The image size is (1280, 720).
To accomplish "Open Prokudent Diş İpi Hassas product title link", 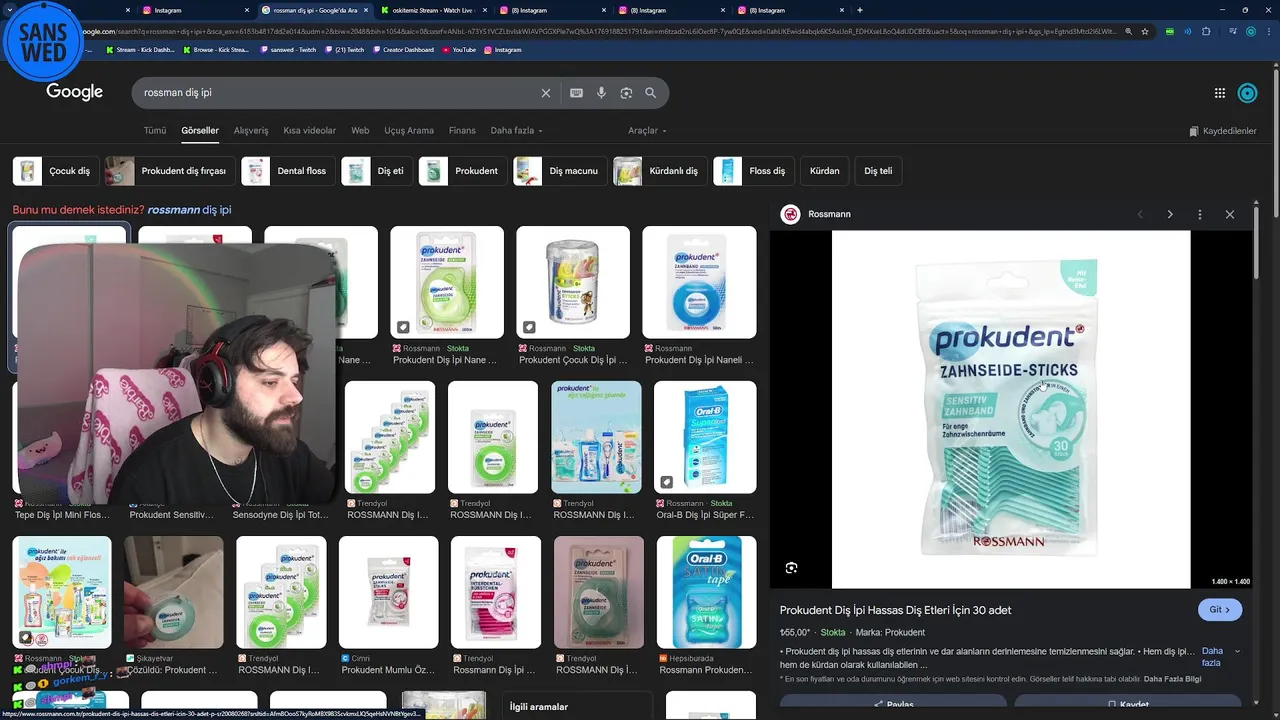I will (x=895, y=610).
